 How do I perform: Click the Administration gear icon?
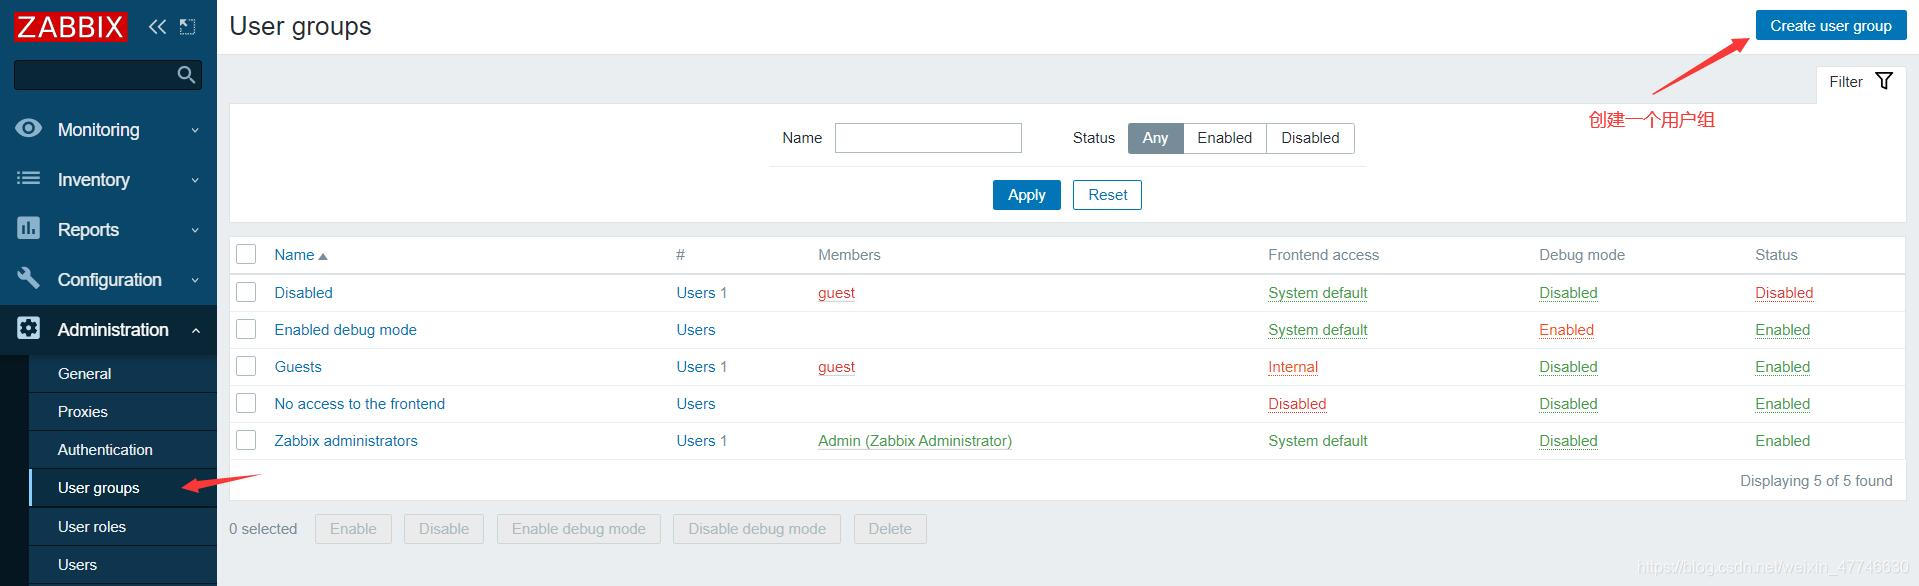(29, 328)
